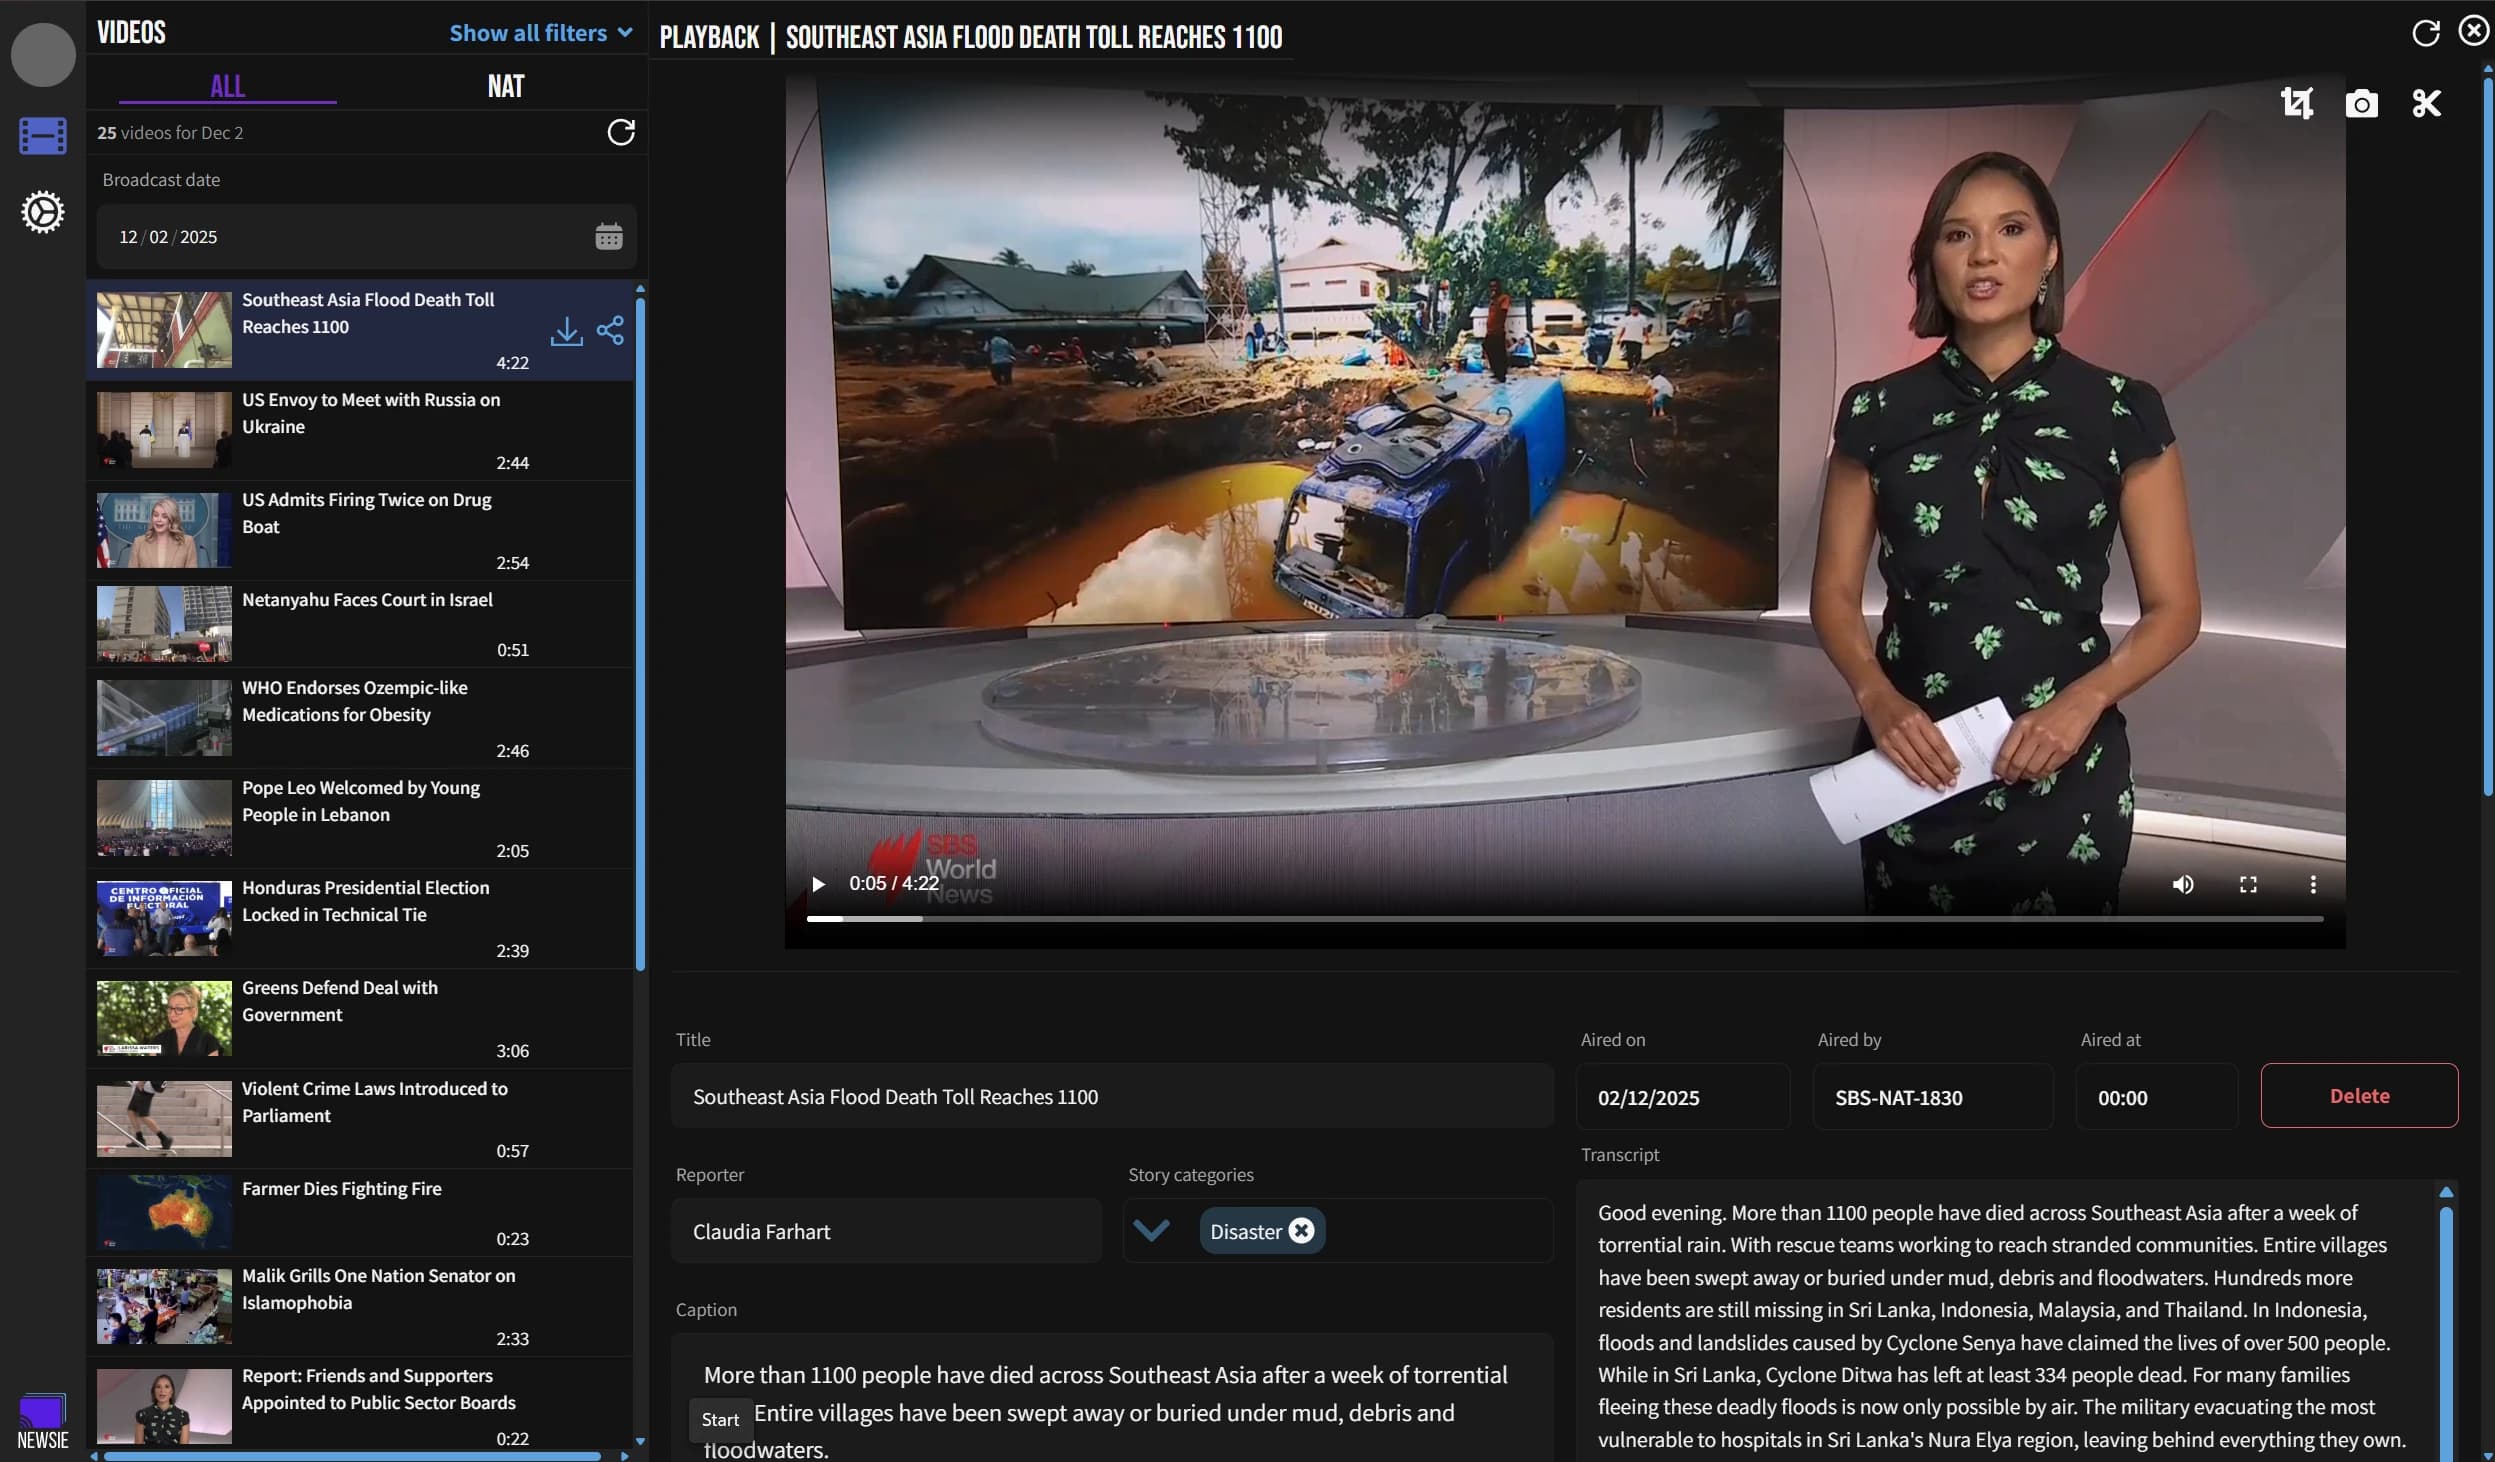The image size is (2495, 1462).
Task: Select the scissors clip tool
Action: [x=2426, y=103]
